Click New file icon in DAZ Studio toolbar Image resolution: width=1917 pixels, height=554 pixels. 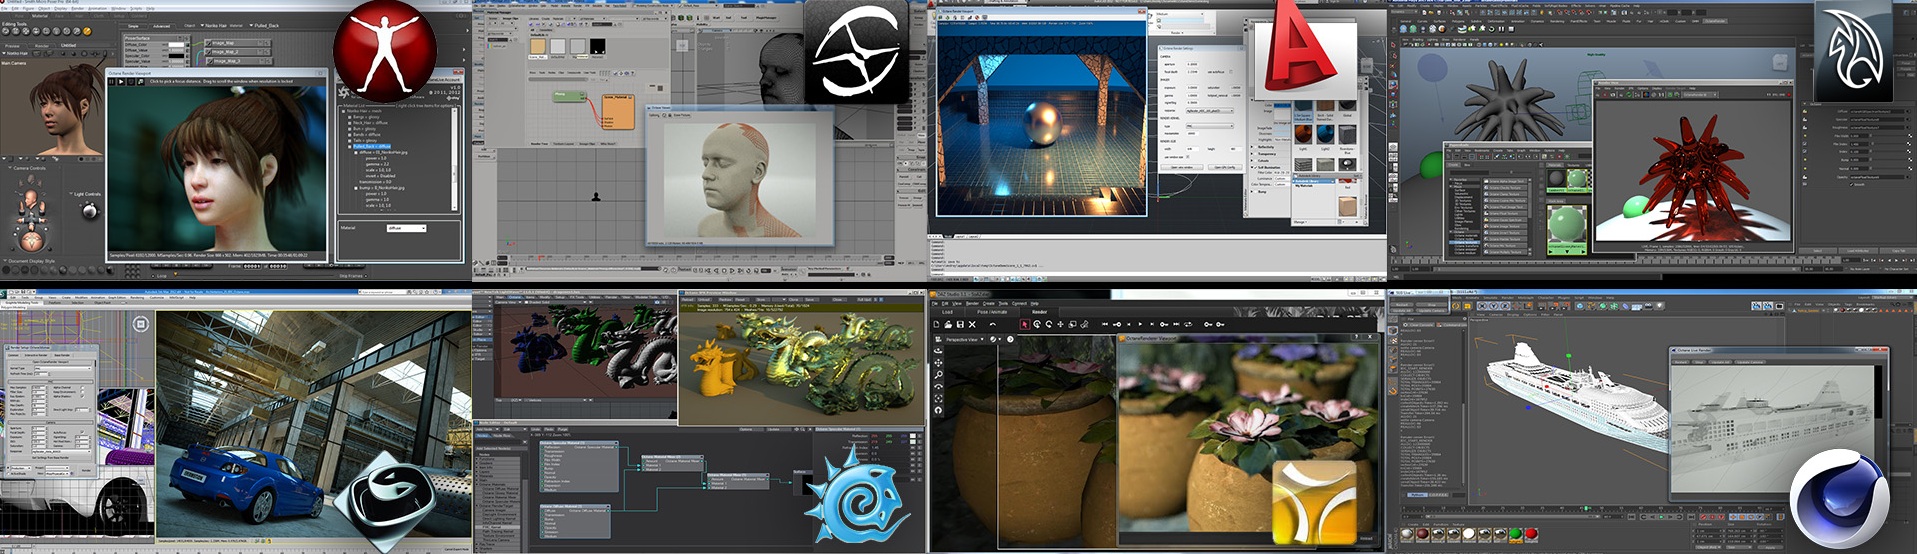coord(936,324)
